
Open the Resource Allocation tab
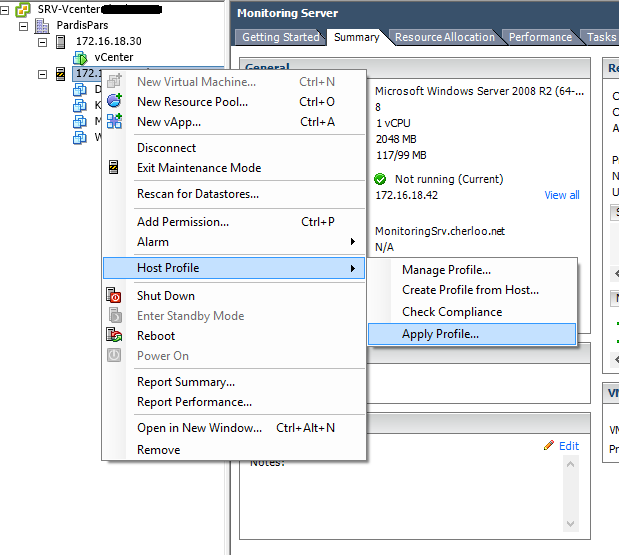click(x=445, y=37)
